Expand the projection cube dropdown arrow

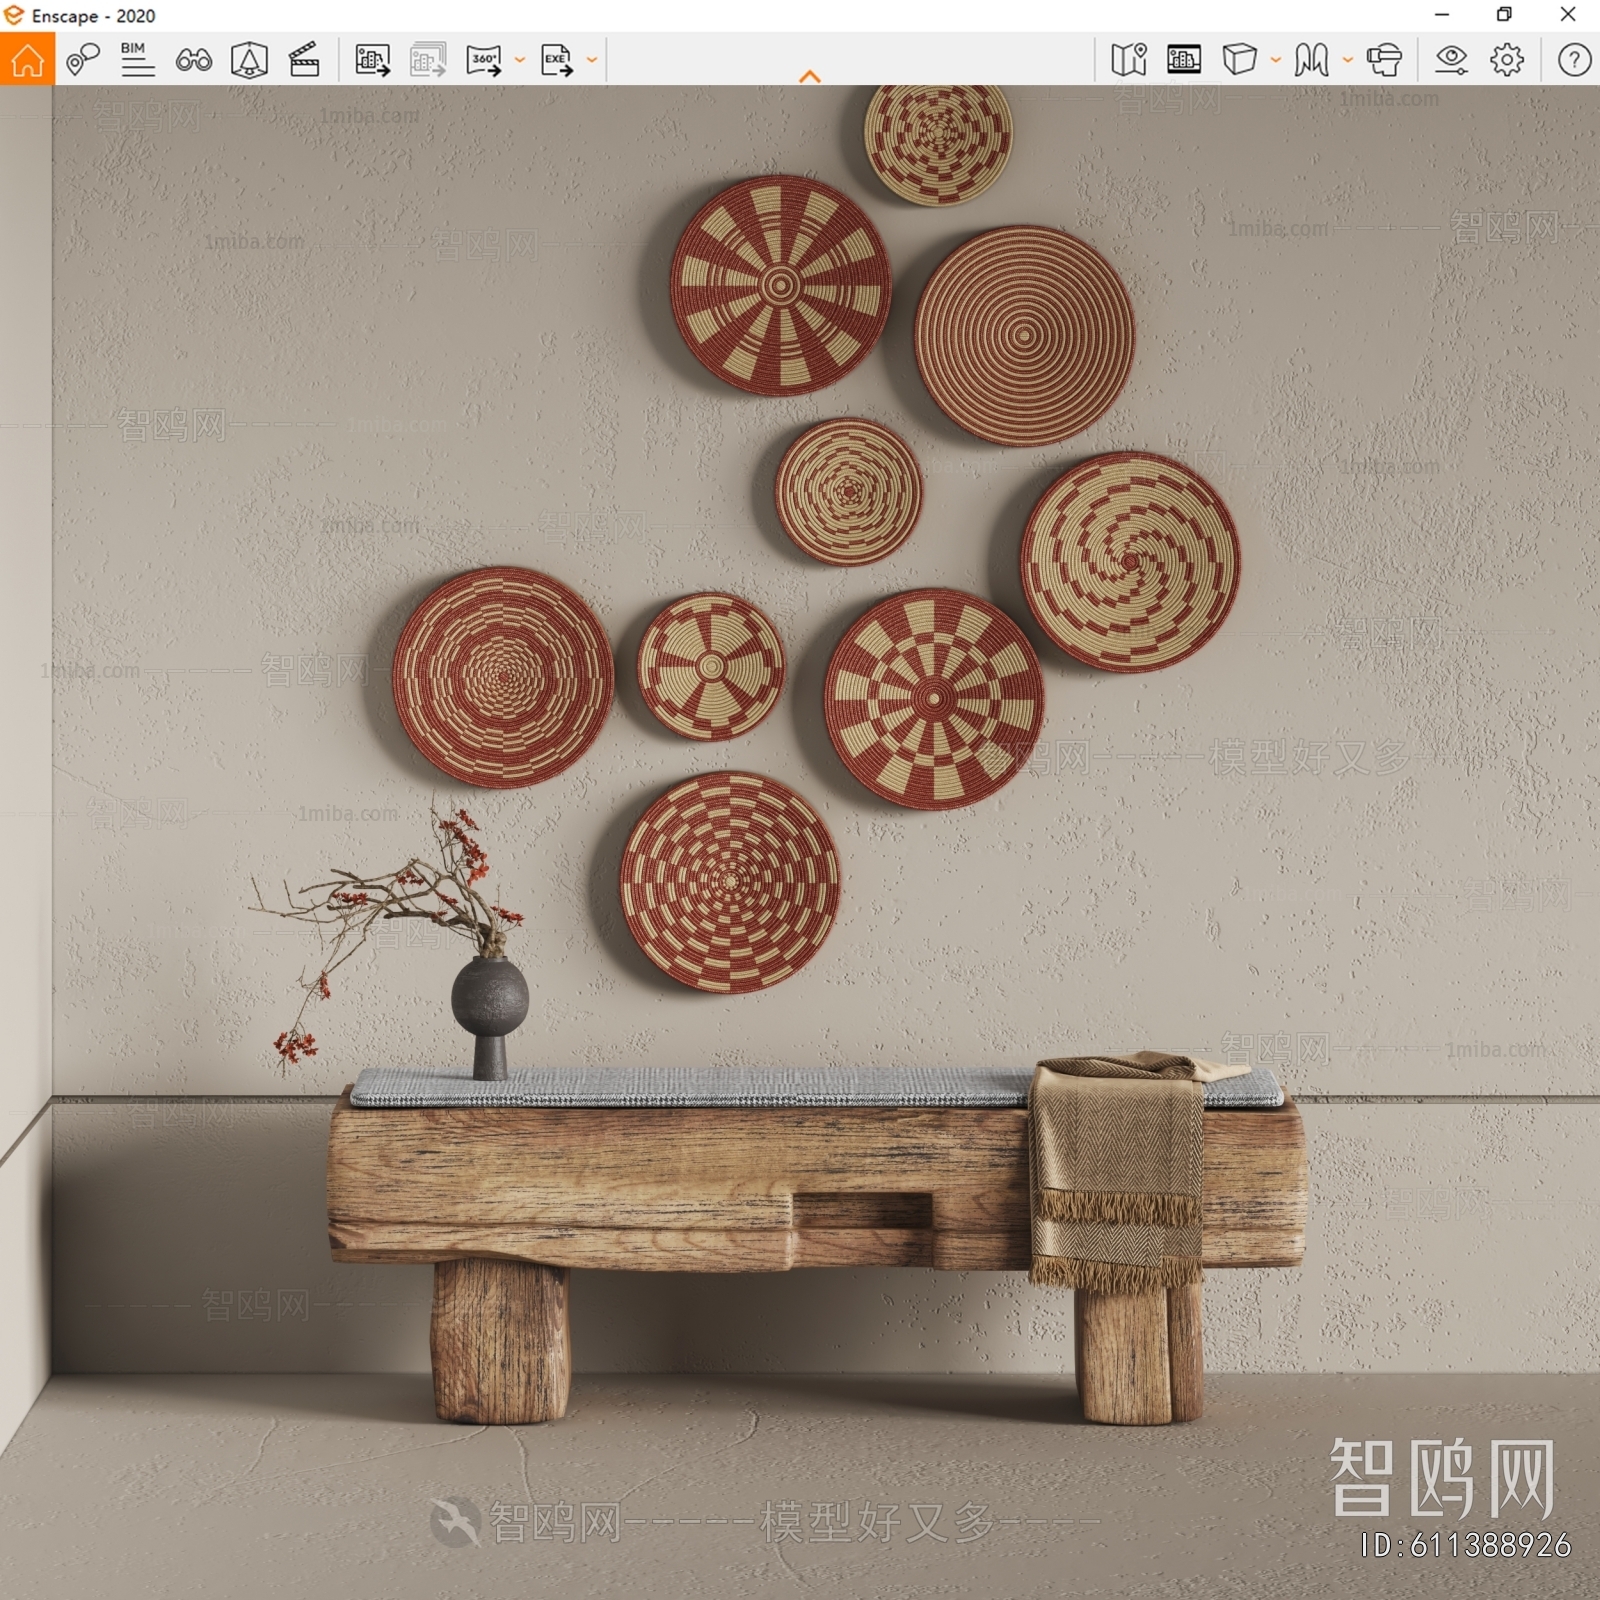point(1276,61)
